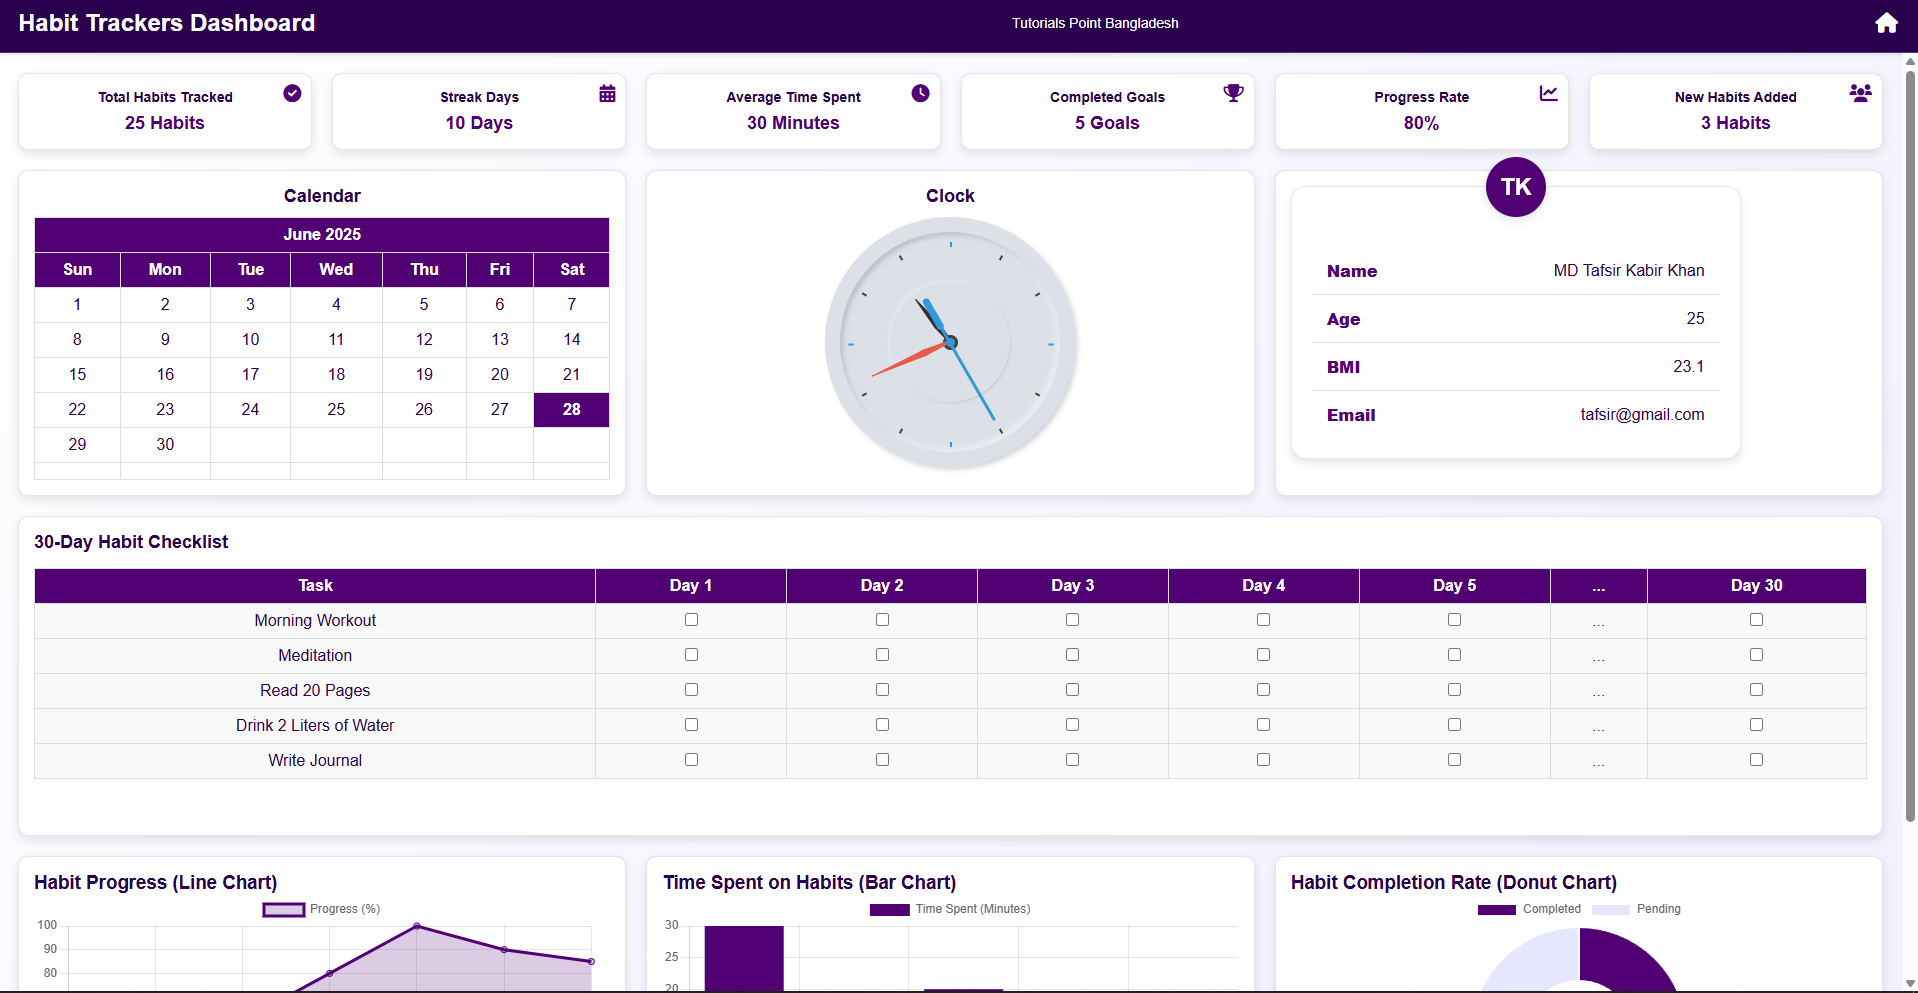Toggle the Pending legend on the donut chart
This screenshot has width=1918, height=993.
click(x=1636, y=909)
